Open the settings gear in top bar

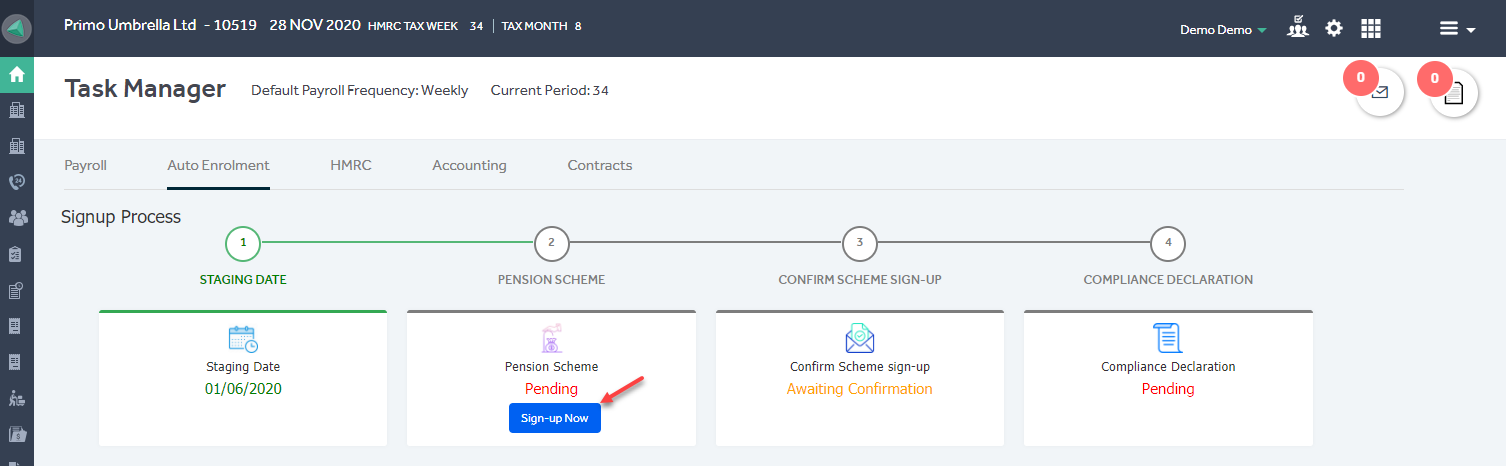[1334, 28]
